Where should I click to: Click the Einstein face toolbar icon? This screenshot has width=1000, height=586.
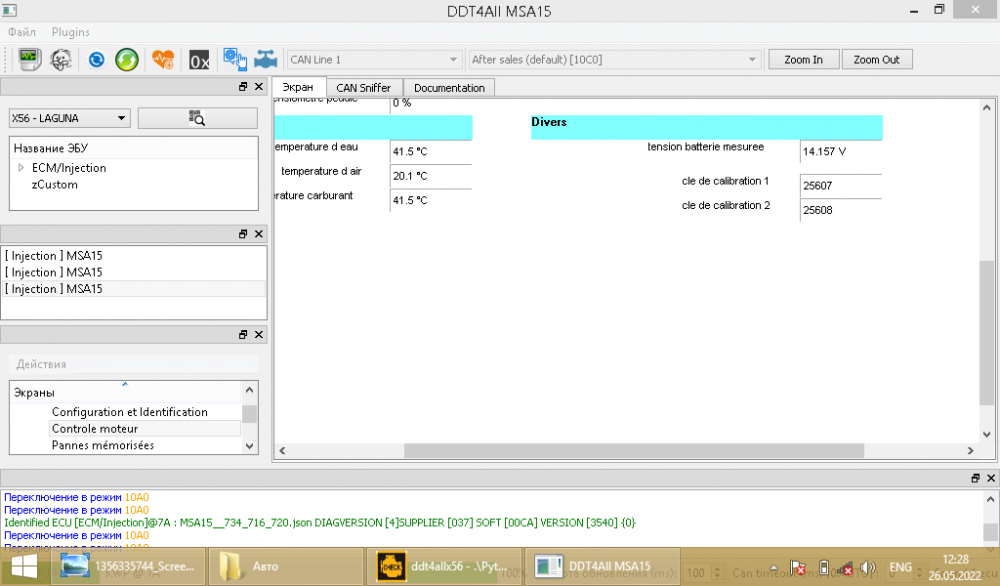coord(61,59)
